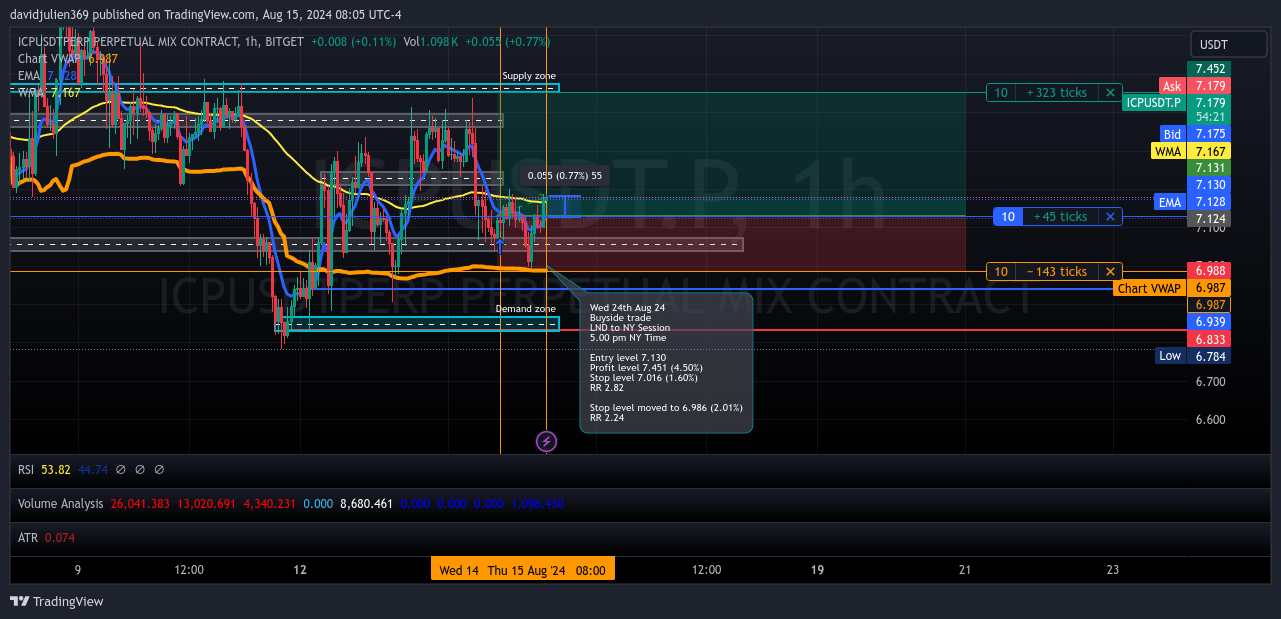Select the RSI indicator legend

tap(28, 469)
